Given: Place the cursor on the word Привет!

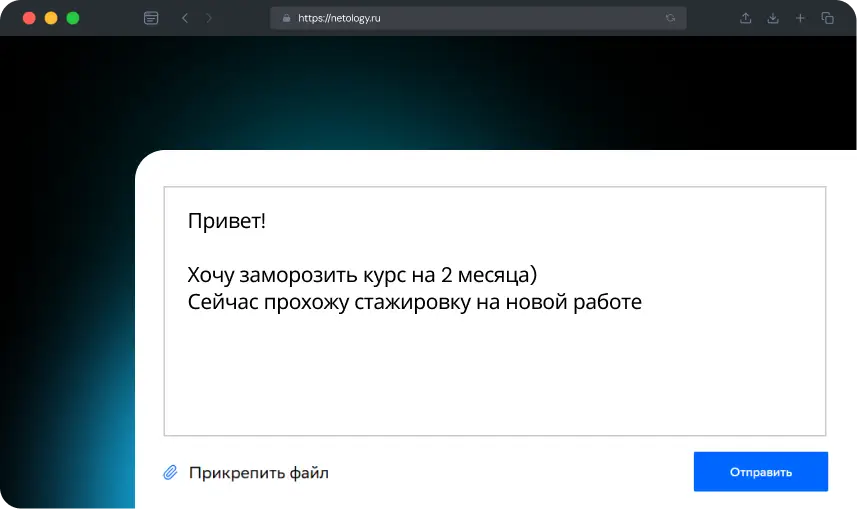Looking at the screenshot, I should pos(227,221).
